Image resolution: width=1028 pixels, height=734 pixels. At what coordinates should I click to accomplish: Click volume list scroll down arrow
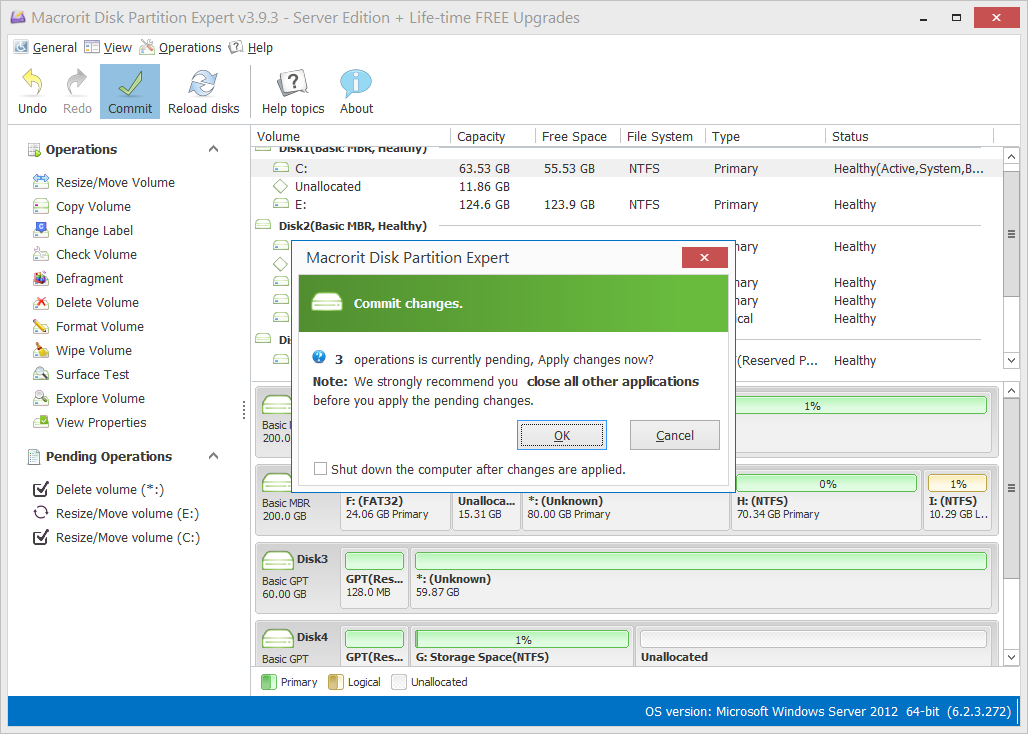[x=1011, y=360]
